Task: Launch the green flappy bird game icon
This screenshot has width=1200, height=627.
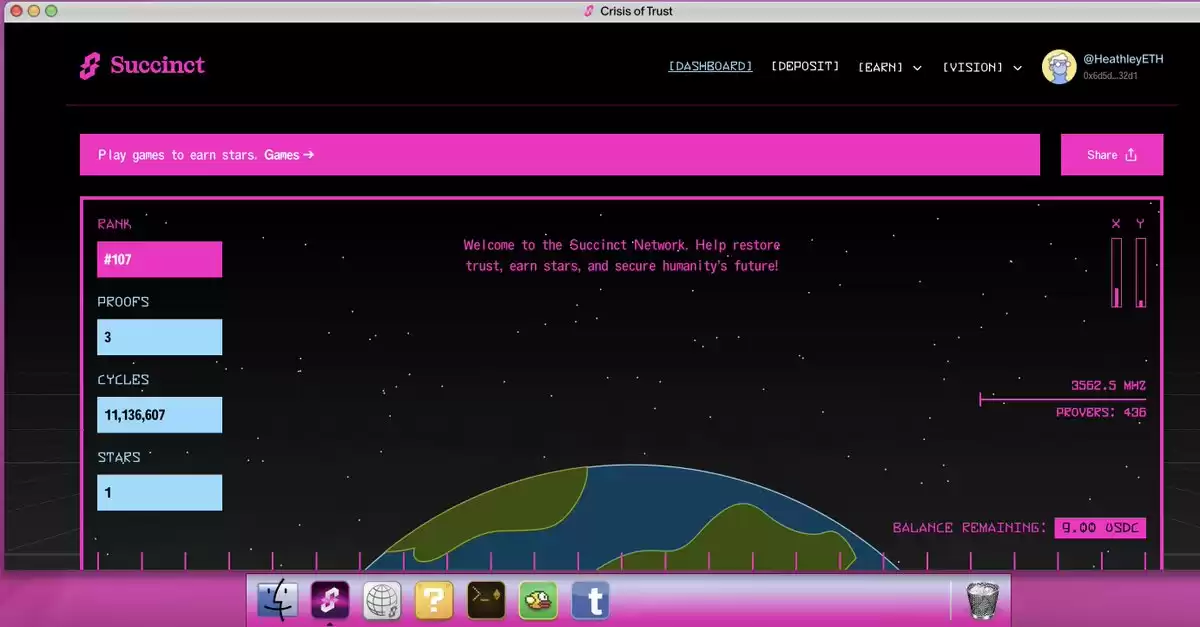Action: point(538,600)
